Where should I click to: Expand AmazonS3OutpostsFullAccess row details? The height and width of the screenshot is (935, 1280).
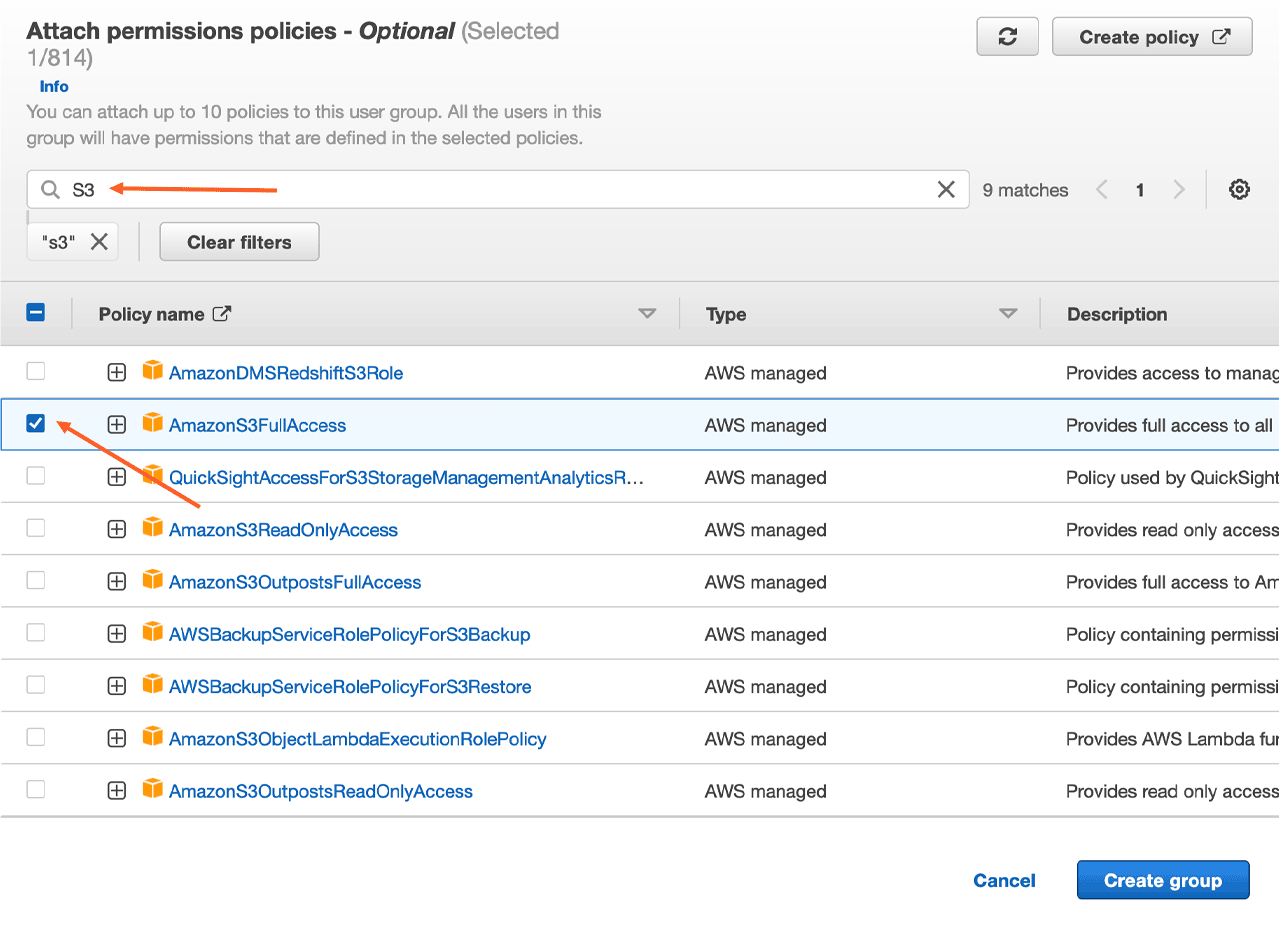117,582
